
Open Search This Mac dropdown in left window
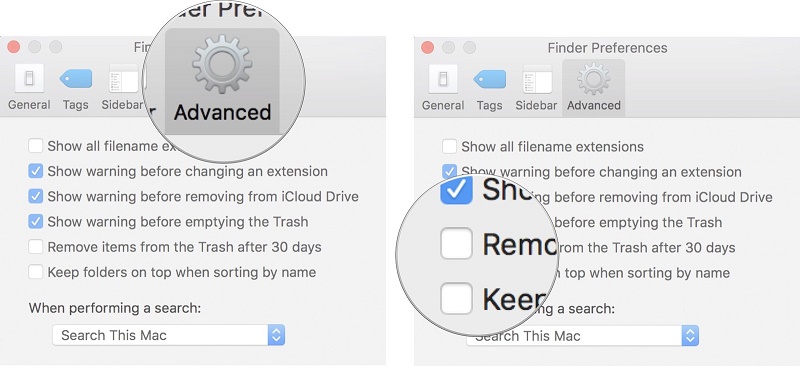pyautogui.click(x=168, y=335)
